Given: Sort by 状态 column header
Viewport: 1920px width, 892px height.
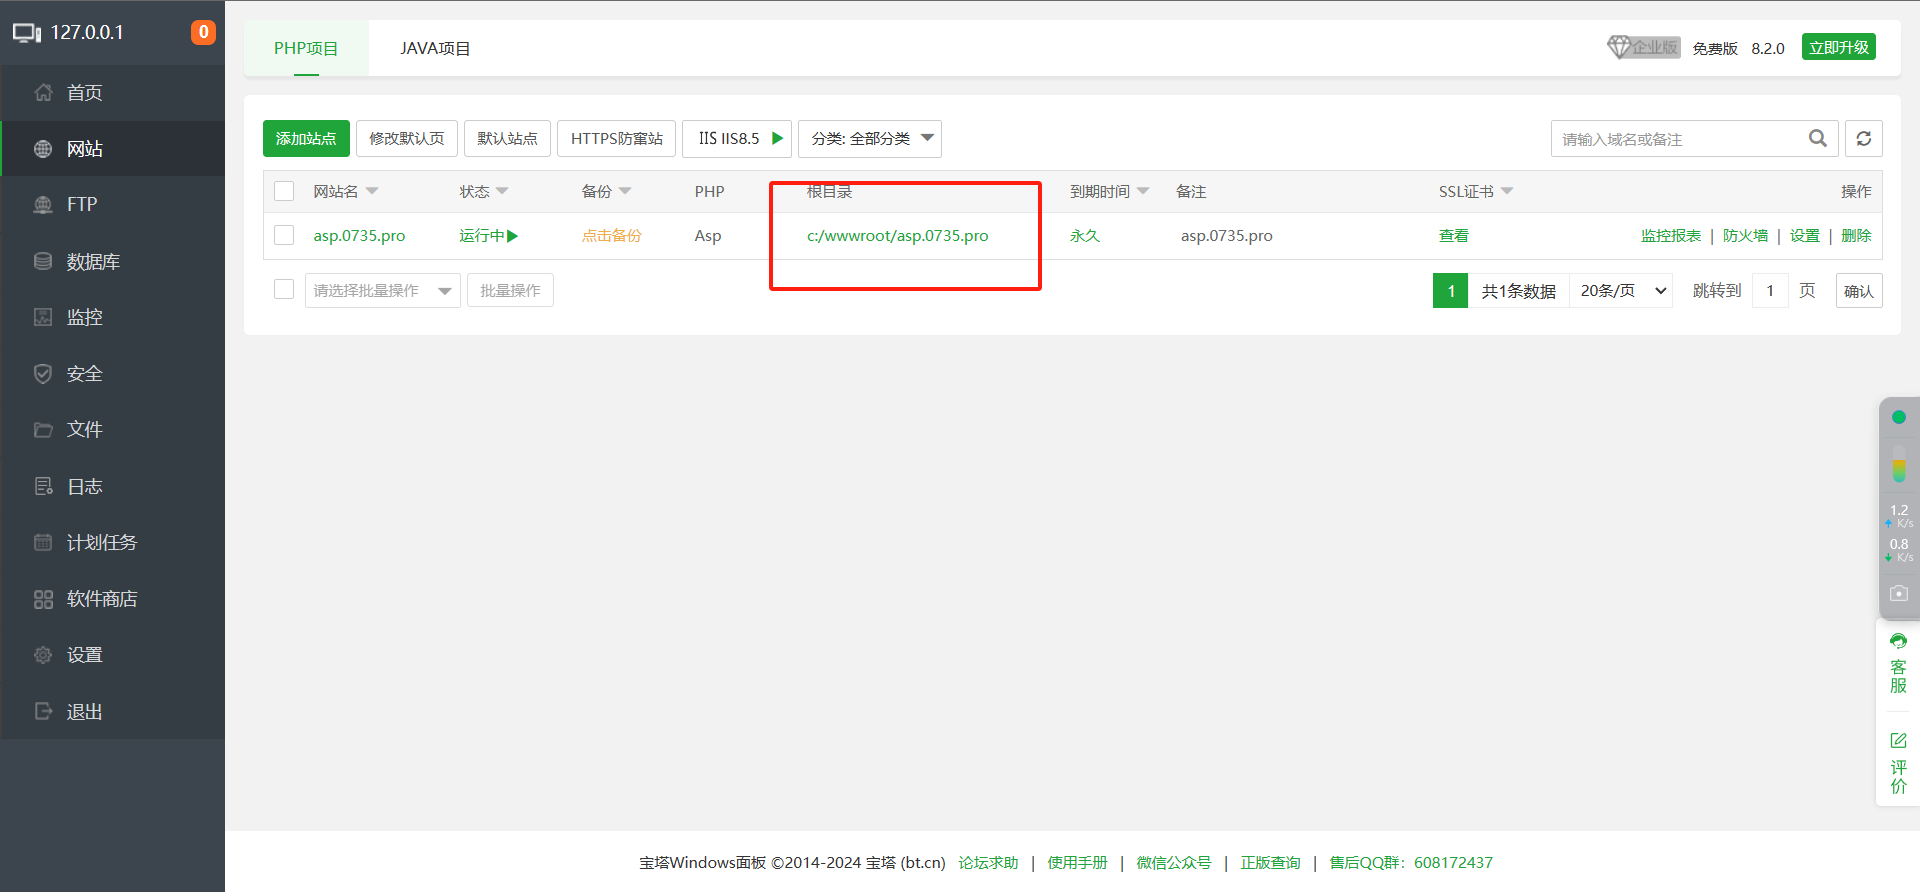Looking at the screenshot, I should 484,191.
